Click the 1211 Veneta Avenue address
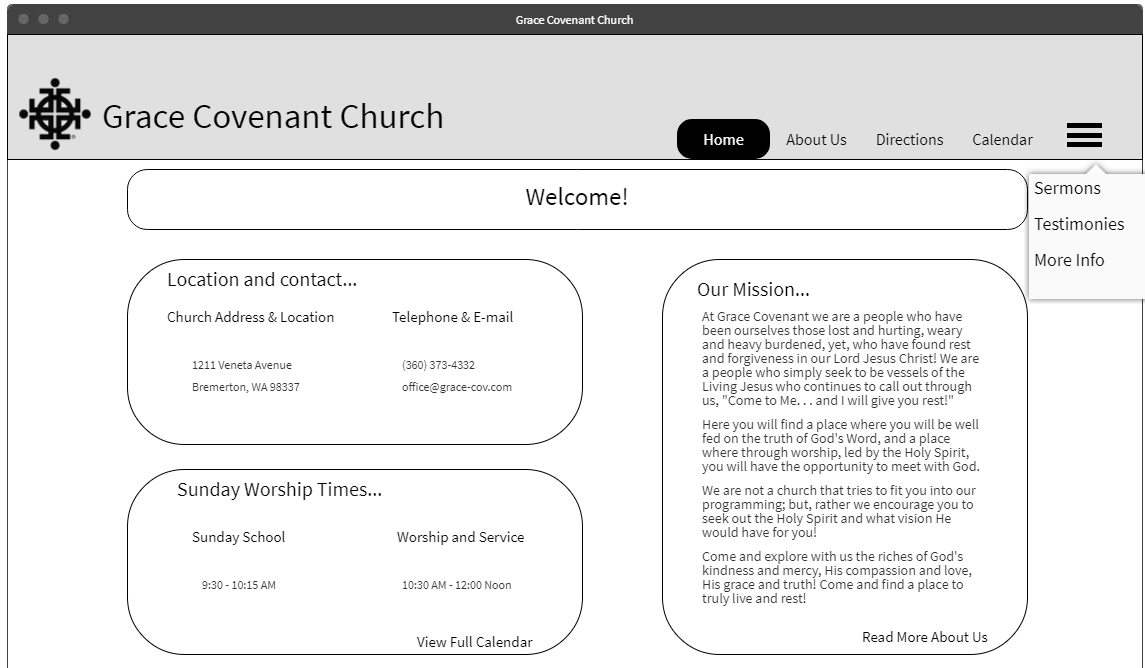 242,365
